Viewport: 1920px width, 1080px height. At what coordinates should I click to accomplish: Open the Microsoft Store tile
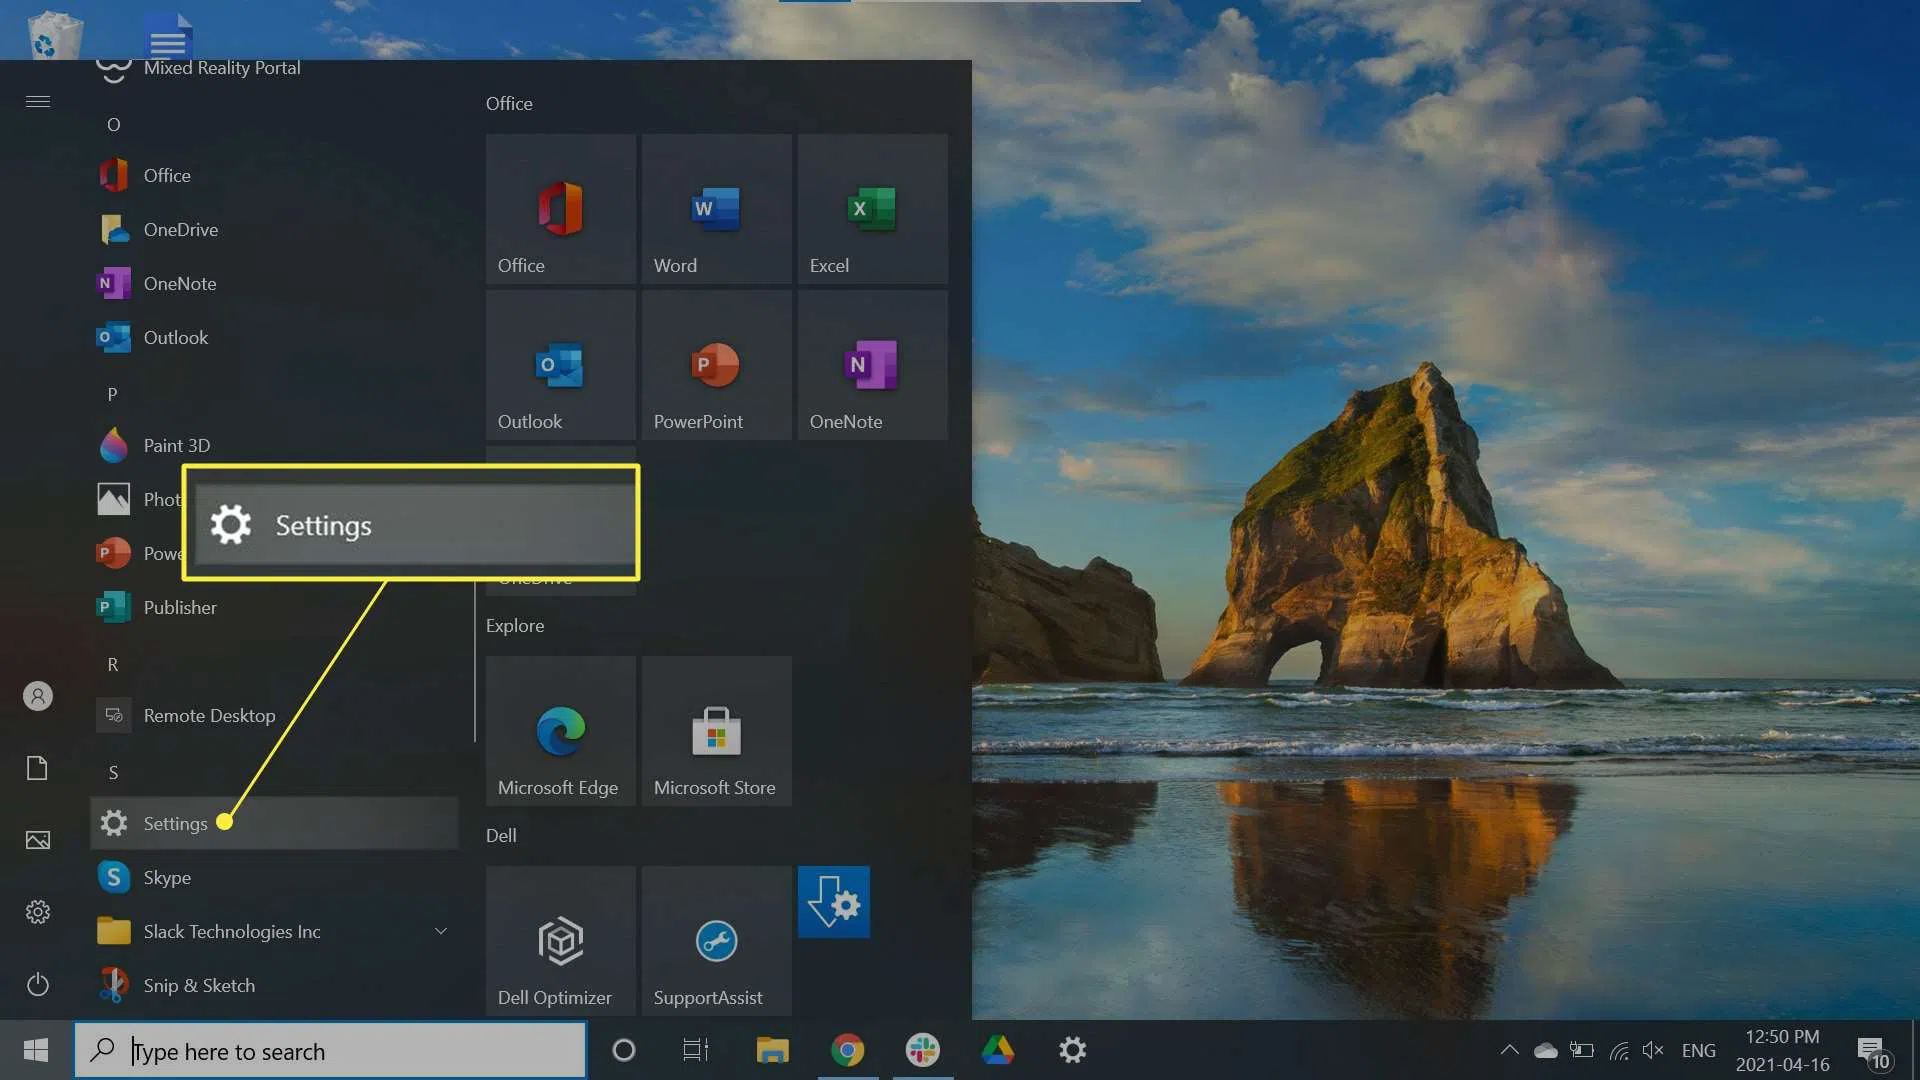tap(716, 731)
